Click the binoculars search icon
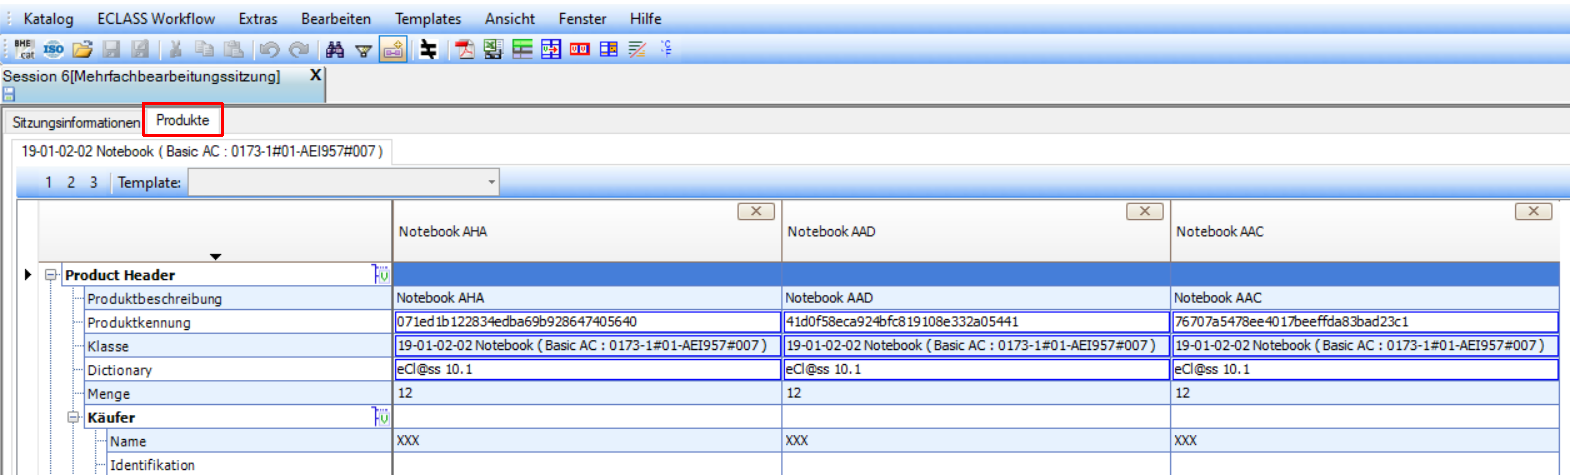Image resolution: width=1570 pixels, height=475 pixels. click(x=335, y=49)
